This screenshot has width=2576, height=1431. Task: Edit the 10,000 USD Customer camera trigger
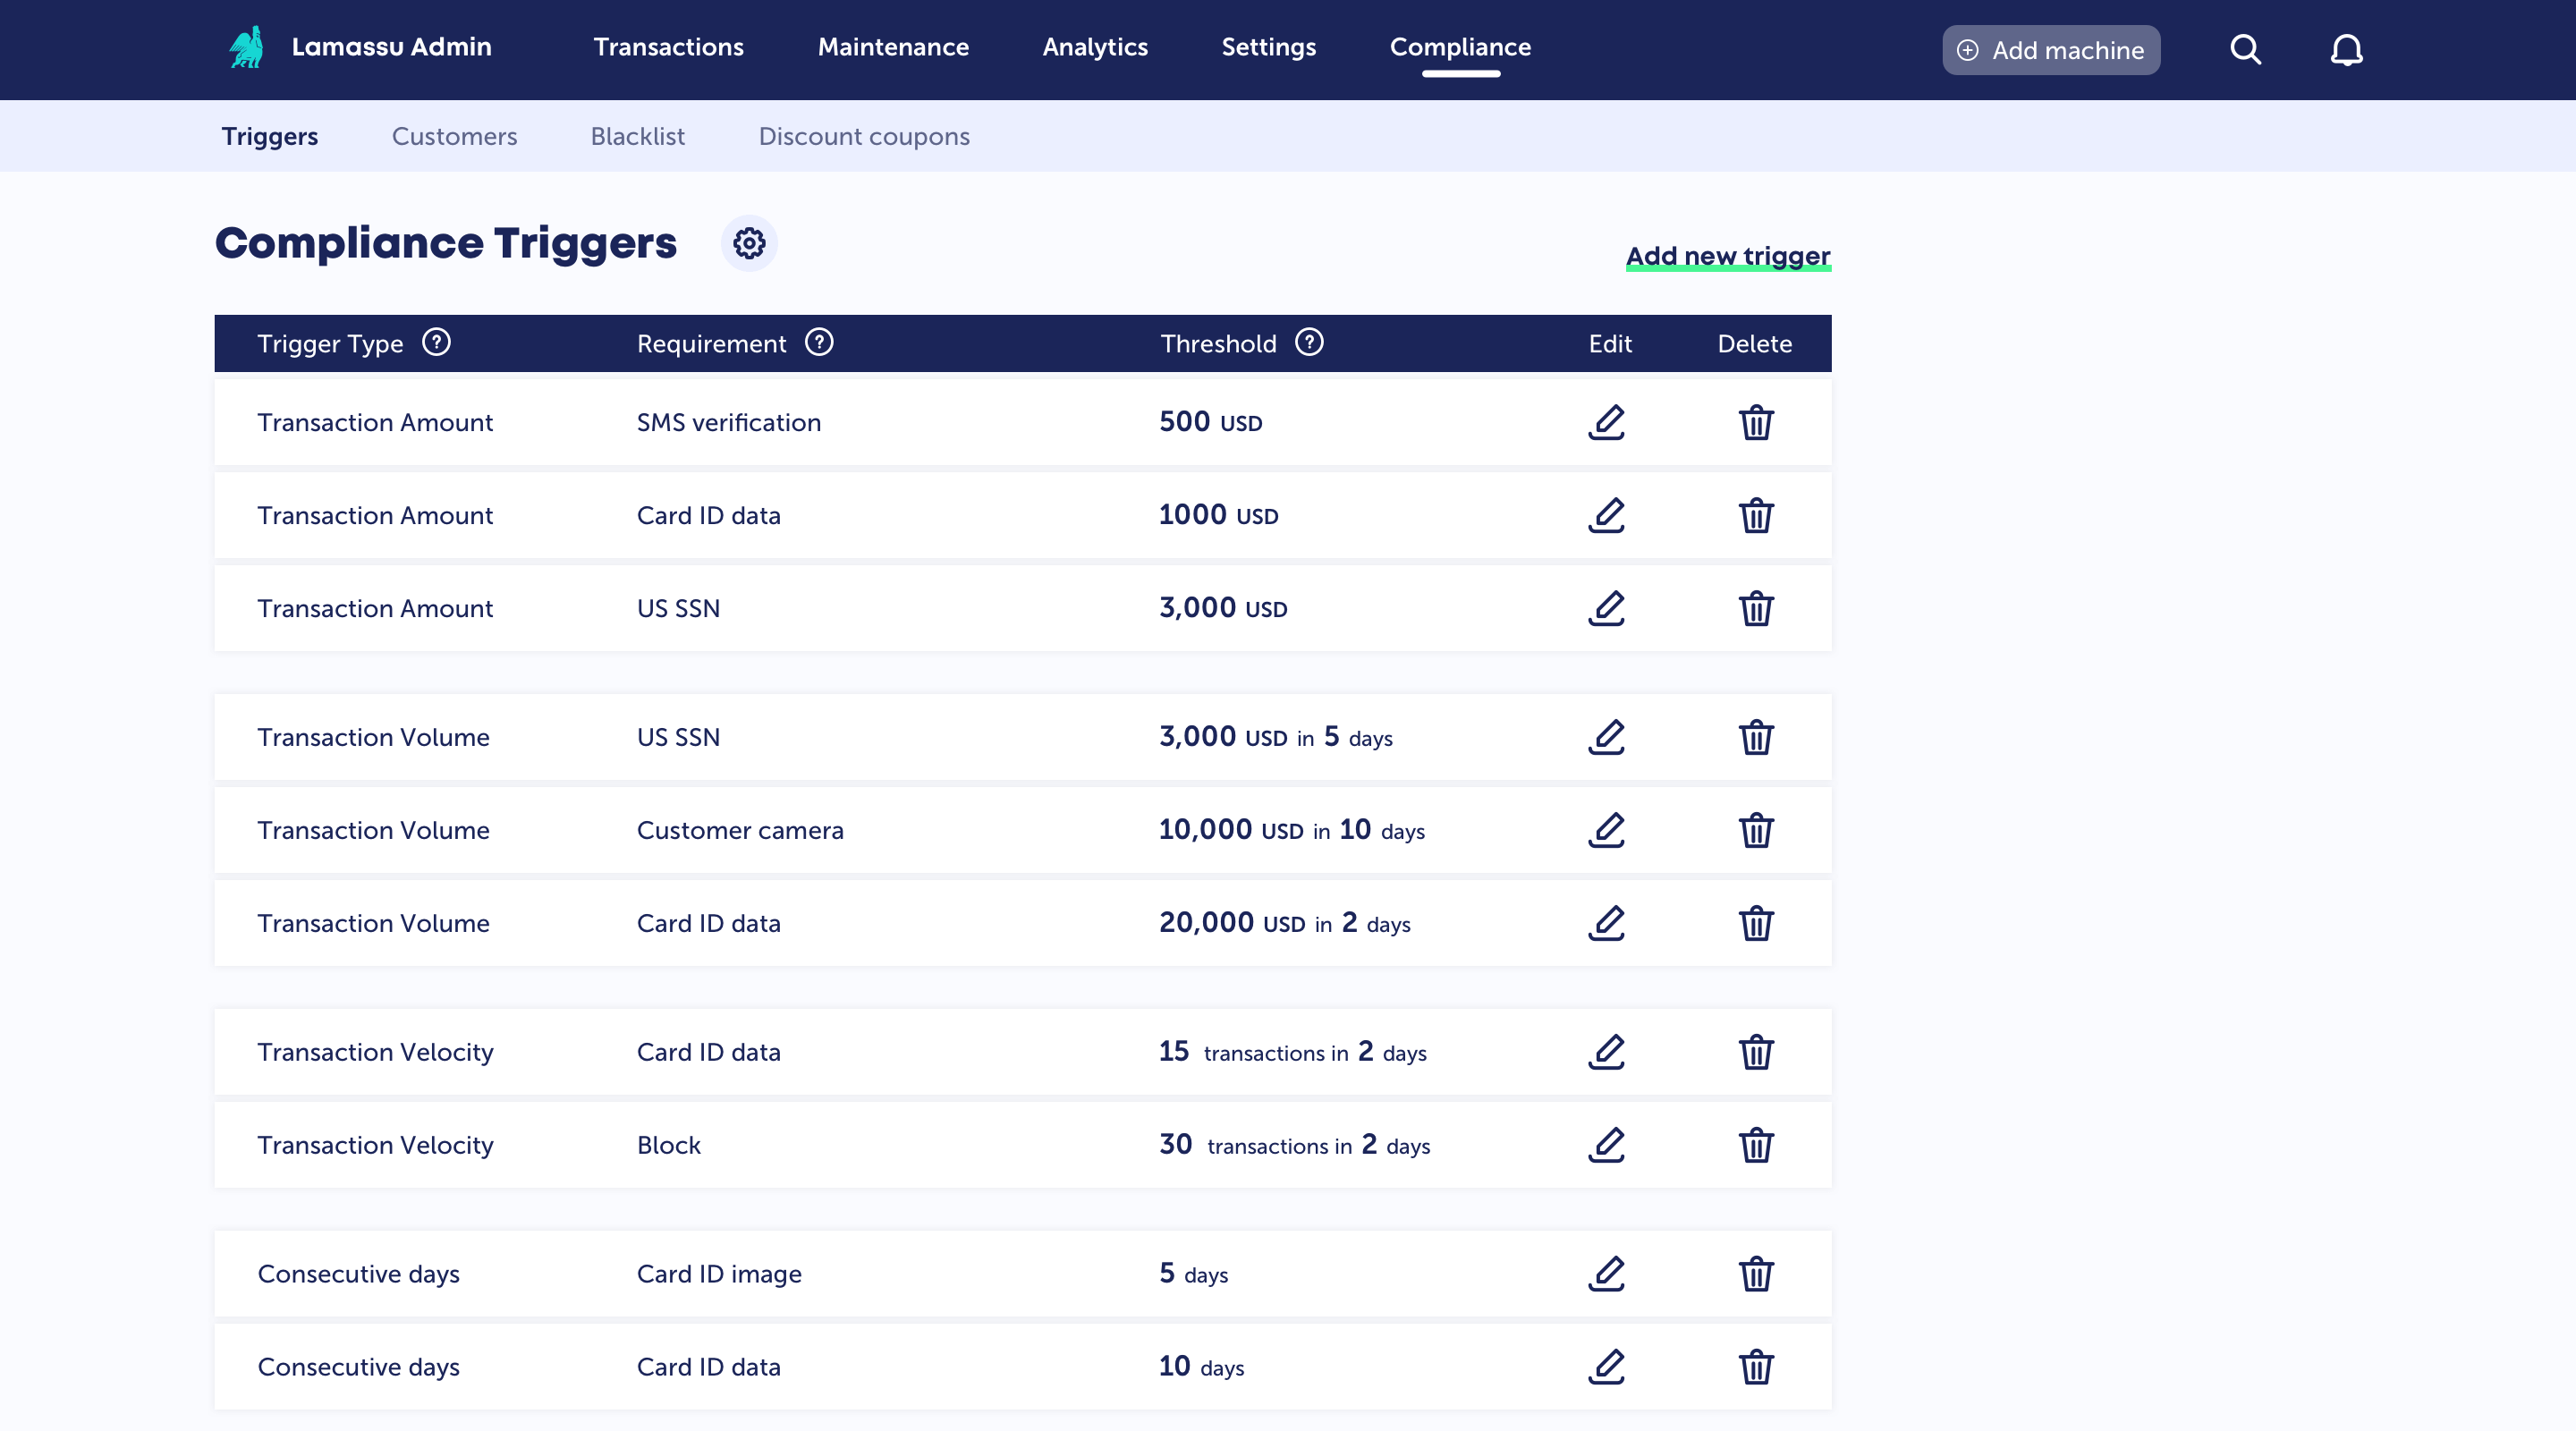[x=1606, y=830]
